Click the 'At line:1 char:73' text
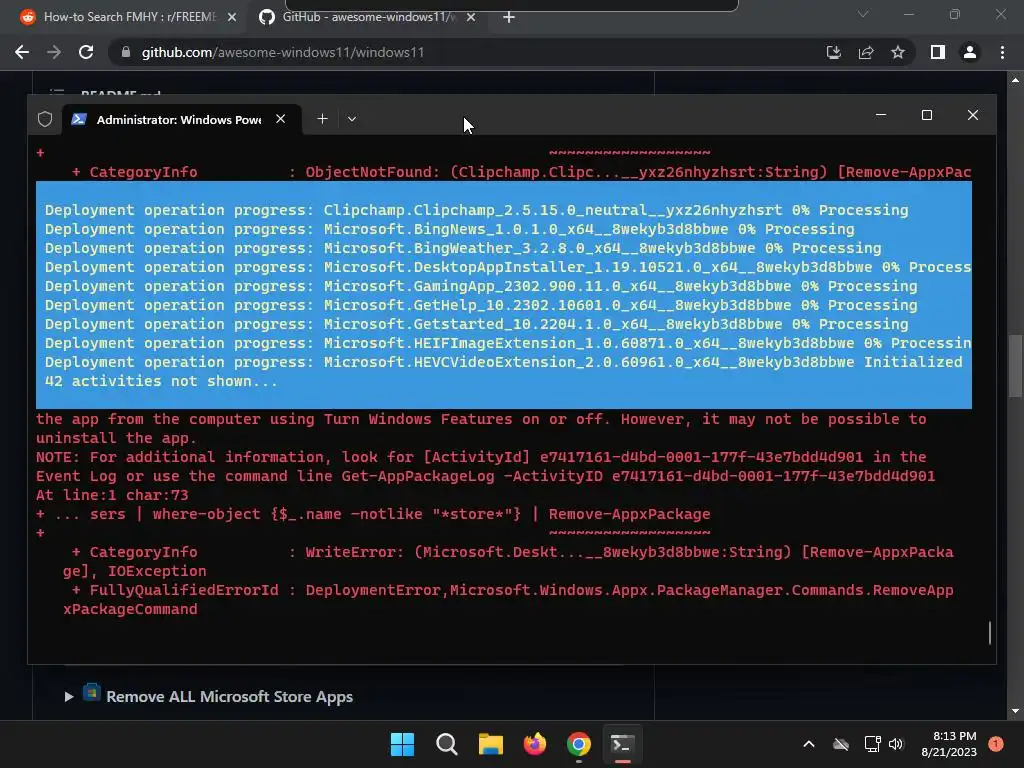The image size is (1024, 768). pyautogui.click(x=112, y=496)
